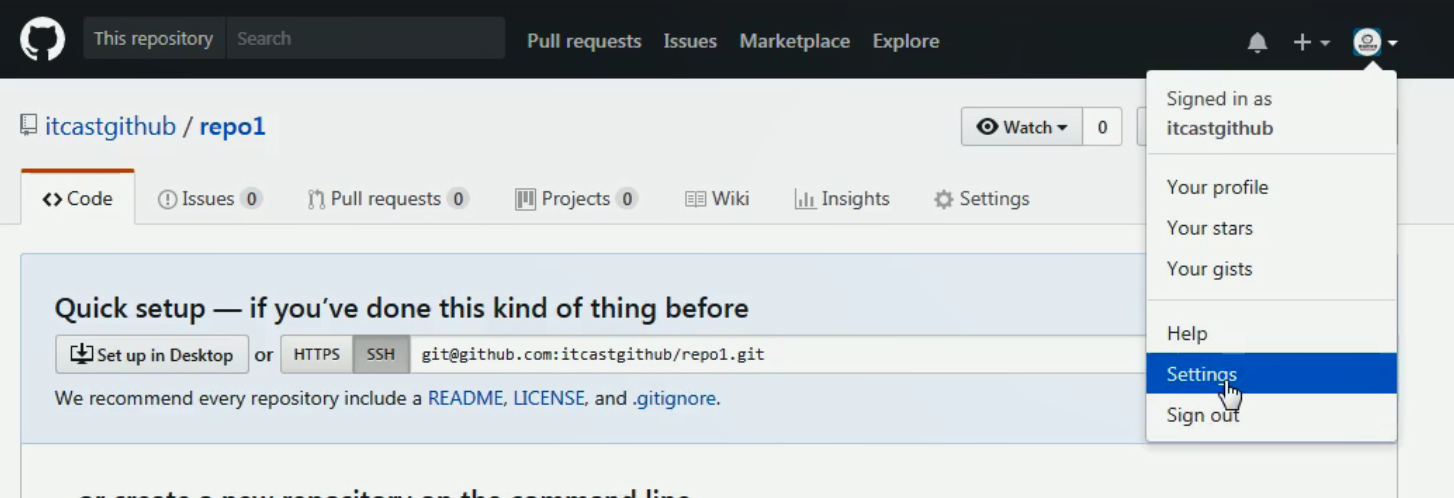The width and height of the screenshot is (1454, 498).
Task: Click the watchers count 0
Action: coord(1102,127)
